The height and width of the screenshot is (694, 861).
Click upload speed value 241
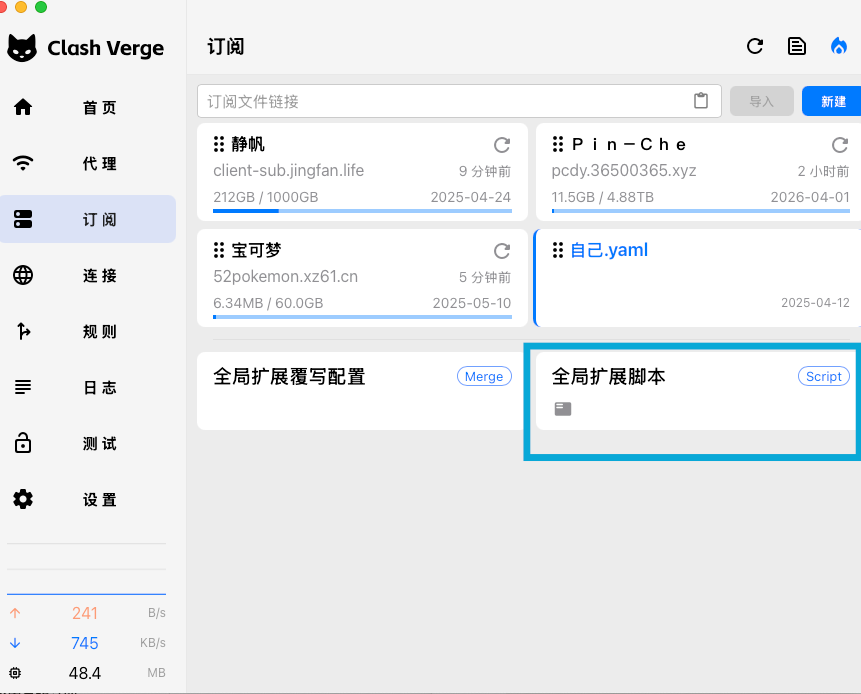click(x=85, y=613)
